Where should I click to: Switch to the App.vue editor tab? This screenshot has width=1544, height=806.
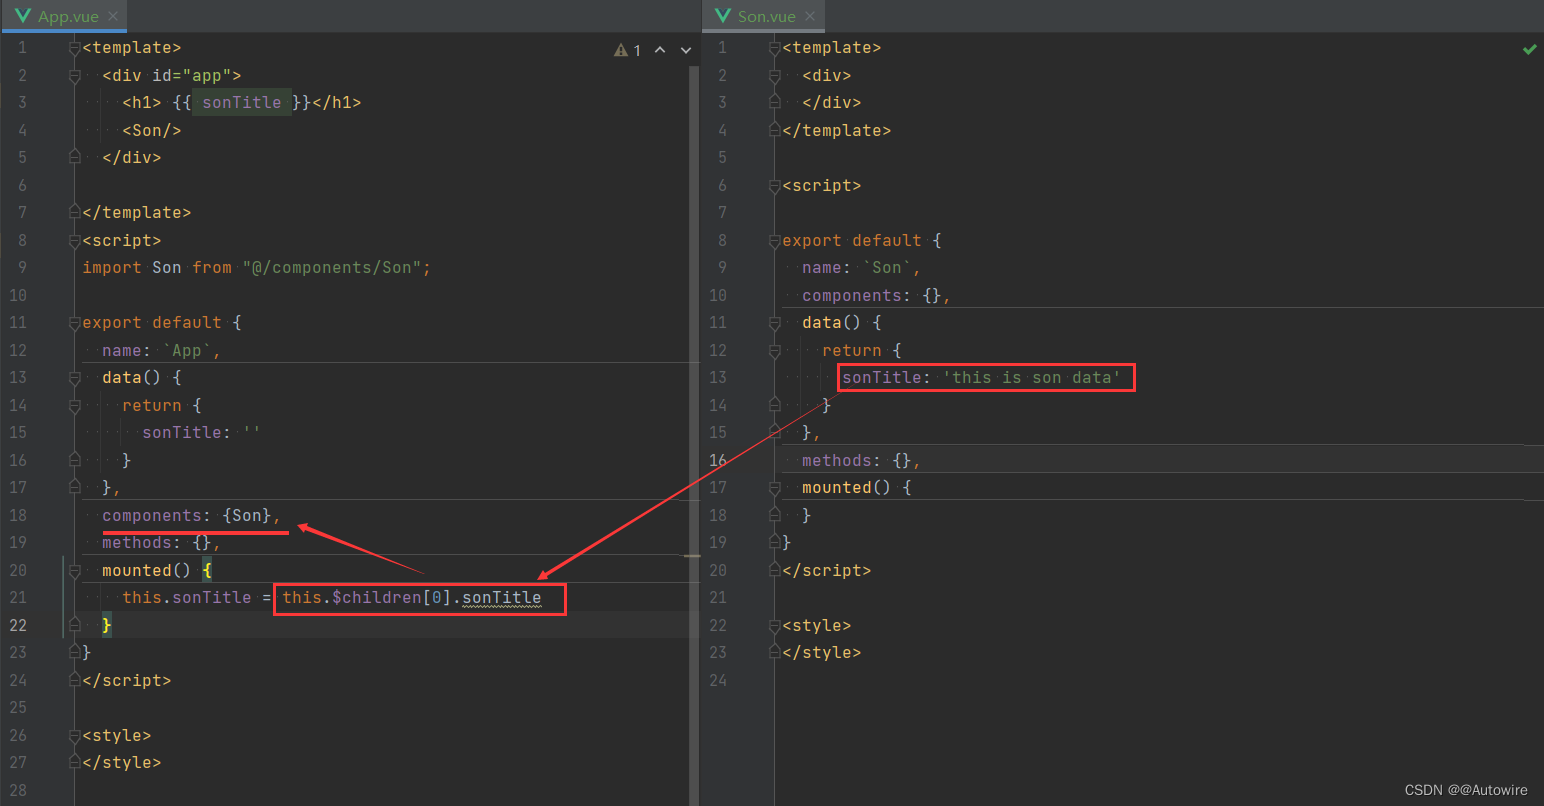point(67,16)
